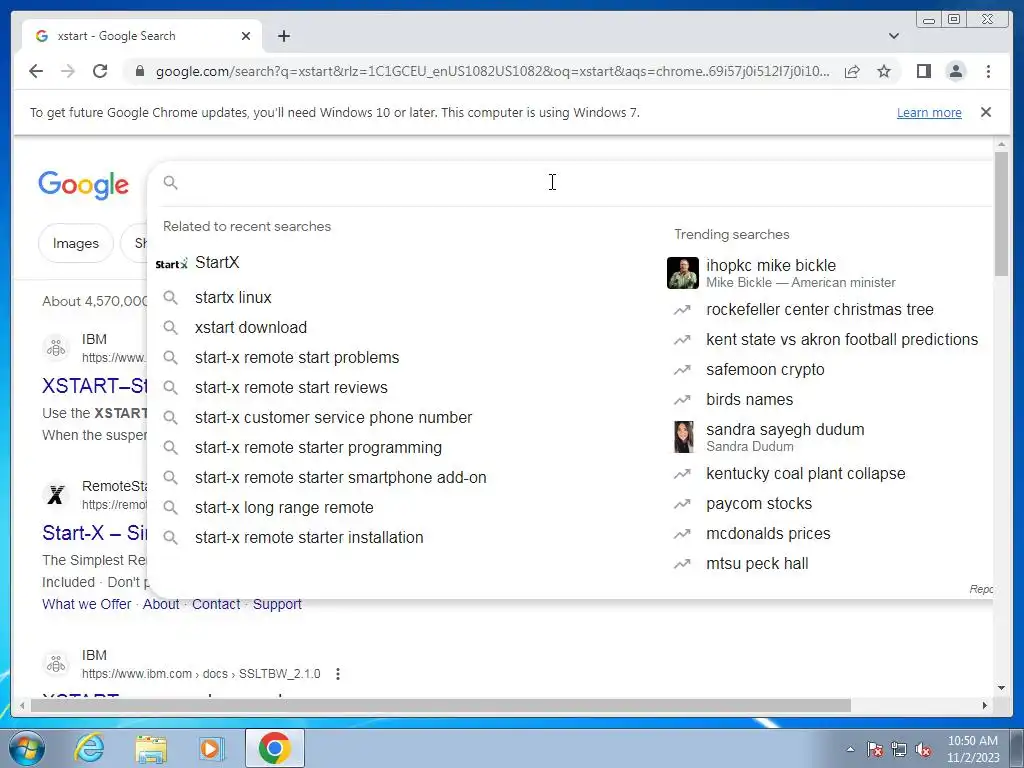Open trending search sandra sayegh dudum

(x=785, y=430)
